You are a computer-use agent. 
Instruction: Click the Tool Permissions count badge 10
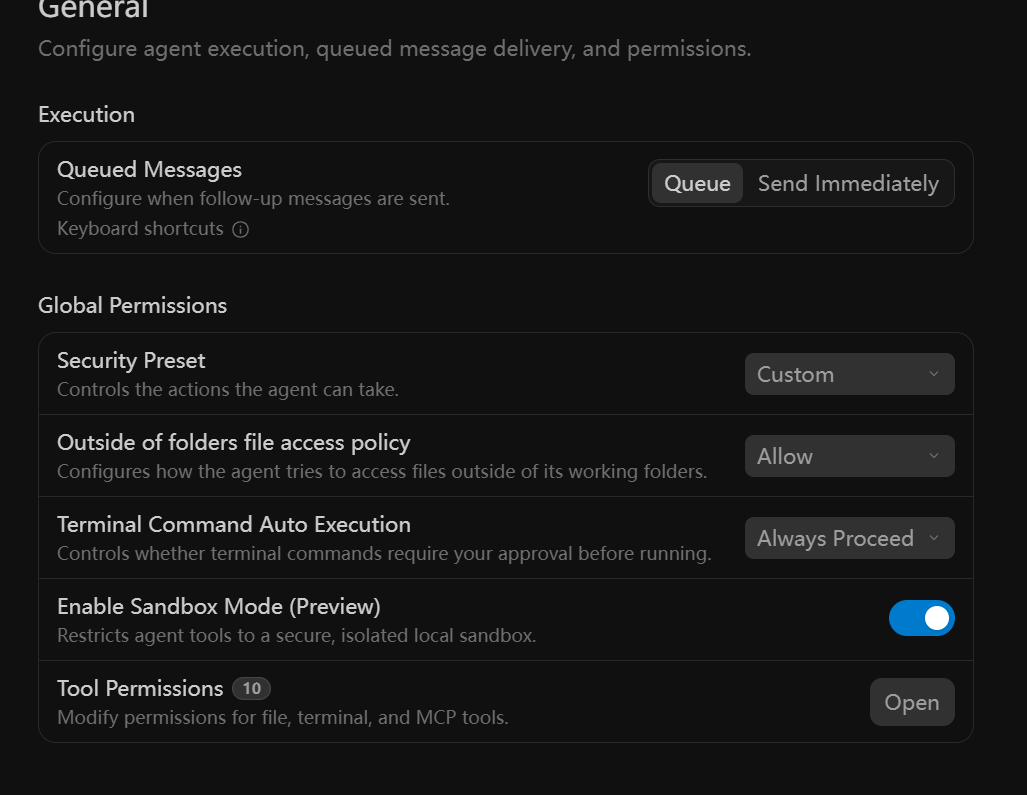coord(252,688)
